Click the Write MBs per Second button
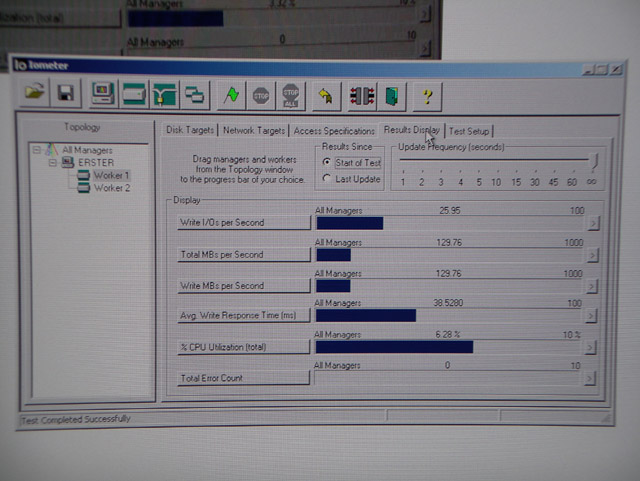This screenshot has width=640, height=481. pyautogui.click(x=244, y=286)
